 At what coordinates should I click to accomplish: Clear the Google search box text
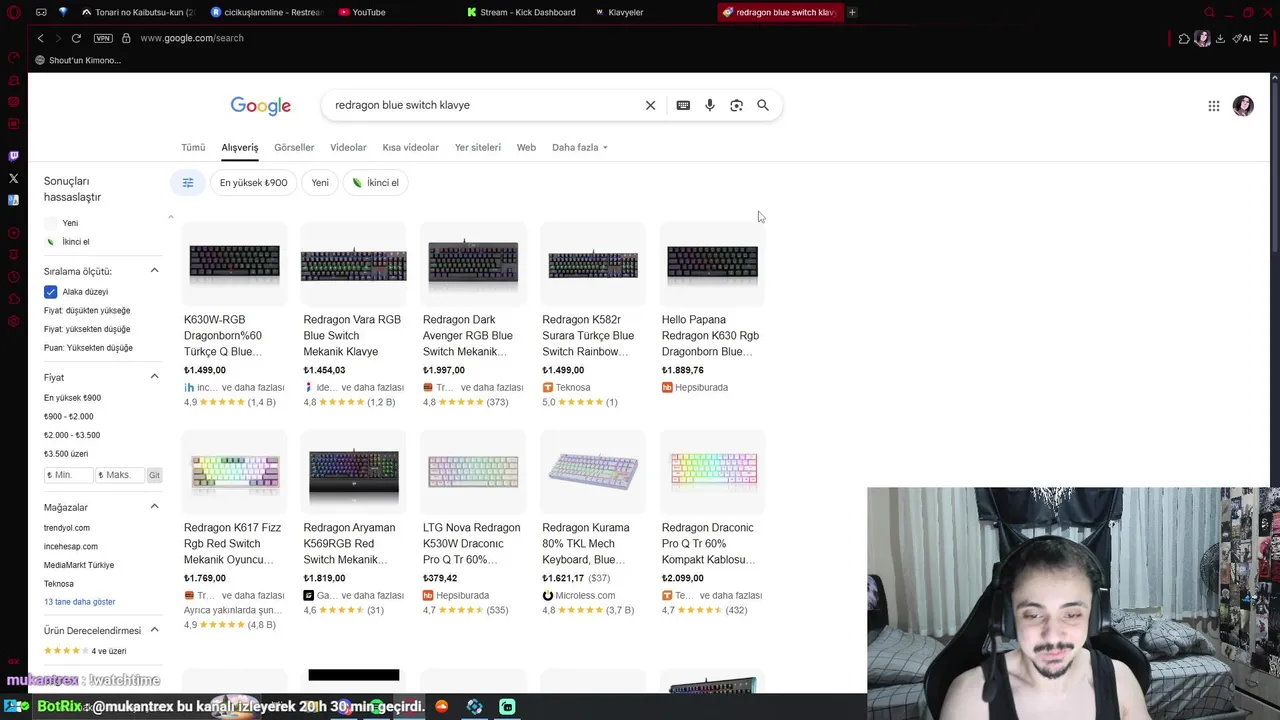click(x=650, y=105)
